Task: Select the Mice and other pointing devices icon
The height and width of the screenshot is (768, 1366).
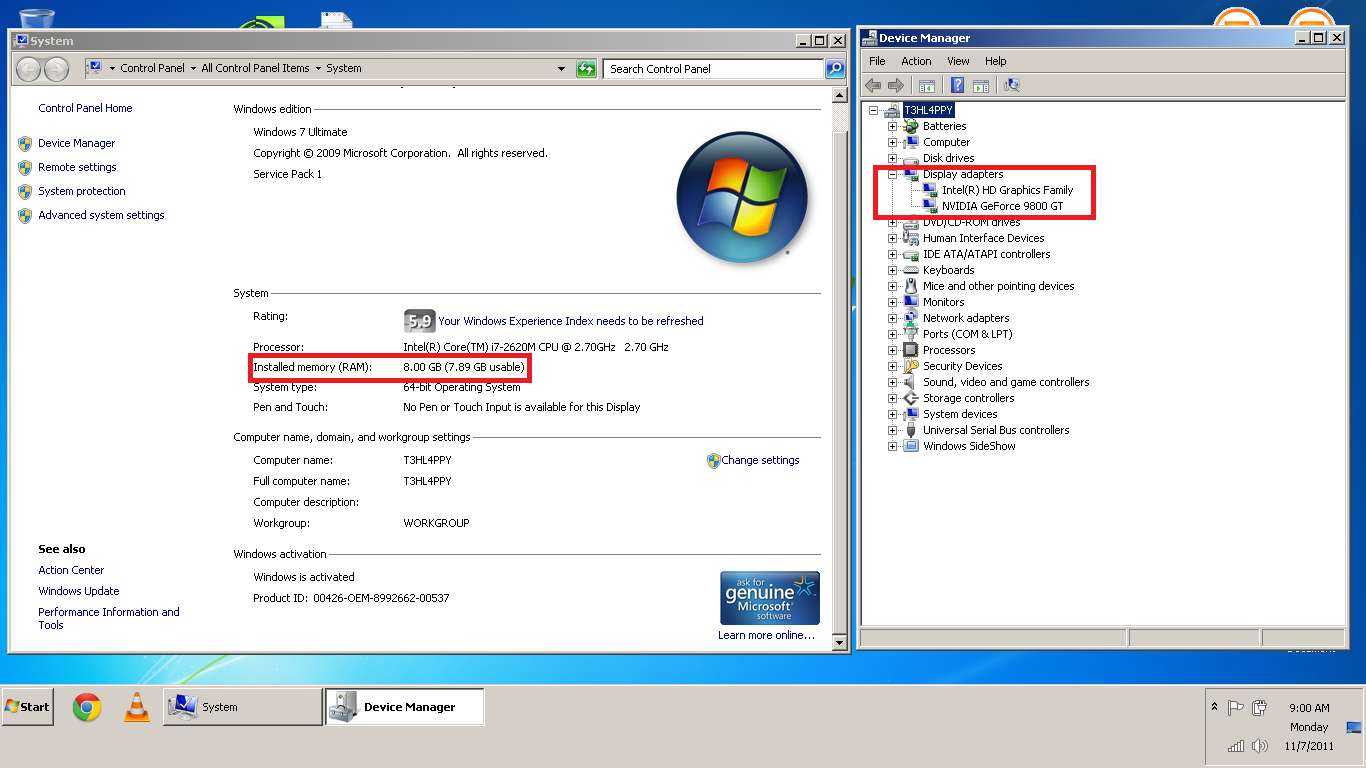Action: point(911,286)
